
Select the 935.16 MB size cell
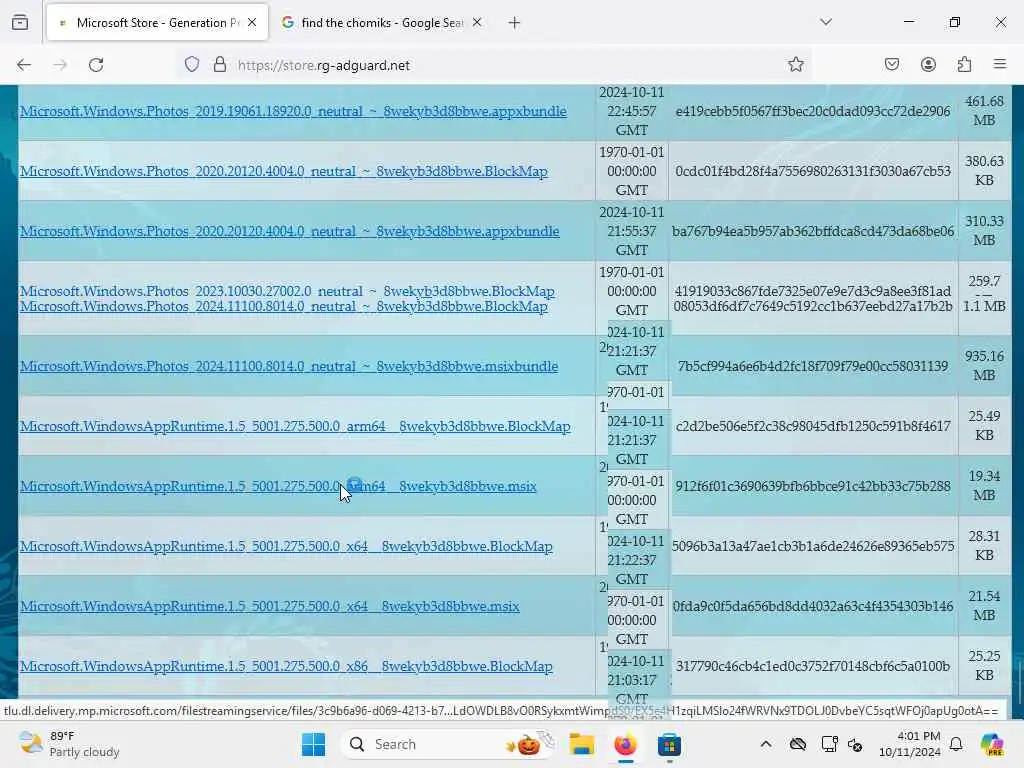click(984, 366)
